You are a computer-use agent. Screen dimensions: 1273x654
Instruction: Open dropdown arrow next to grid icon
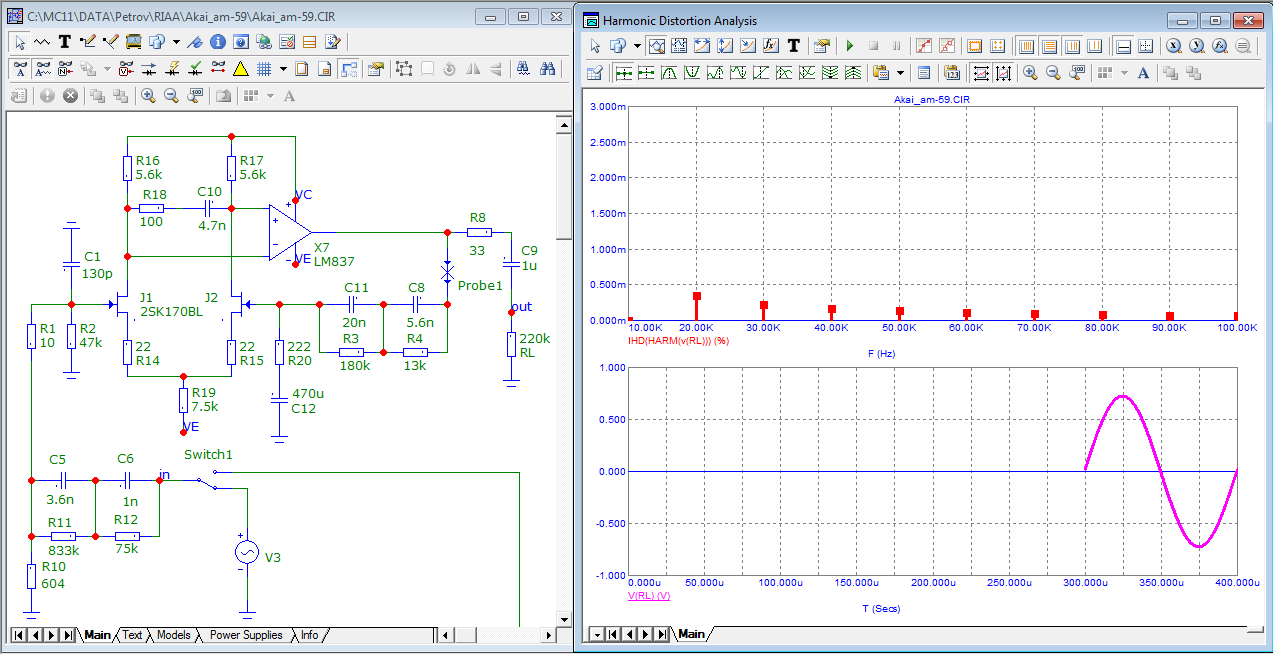click(283, 69)
